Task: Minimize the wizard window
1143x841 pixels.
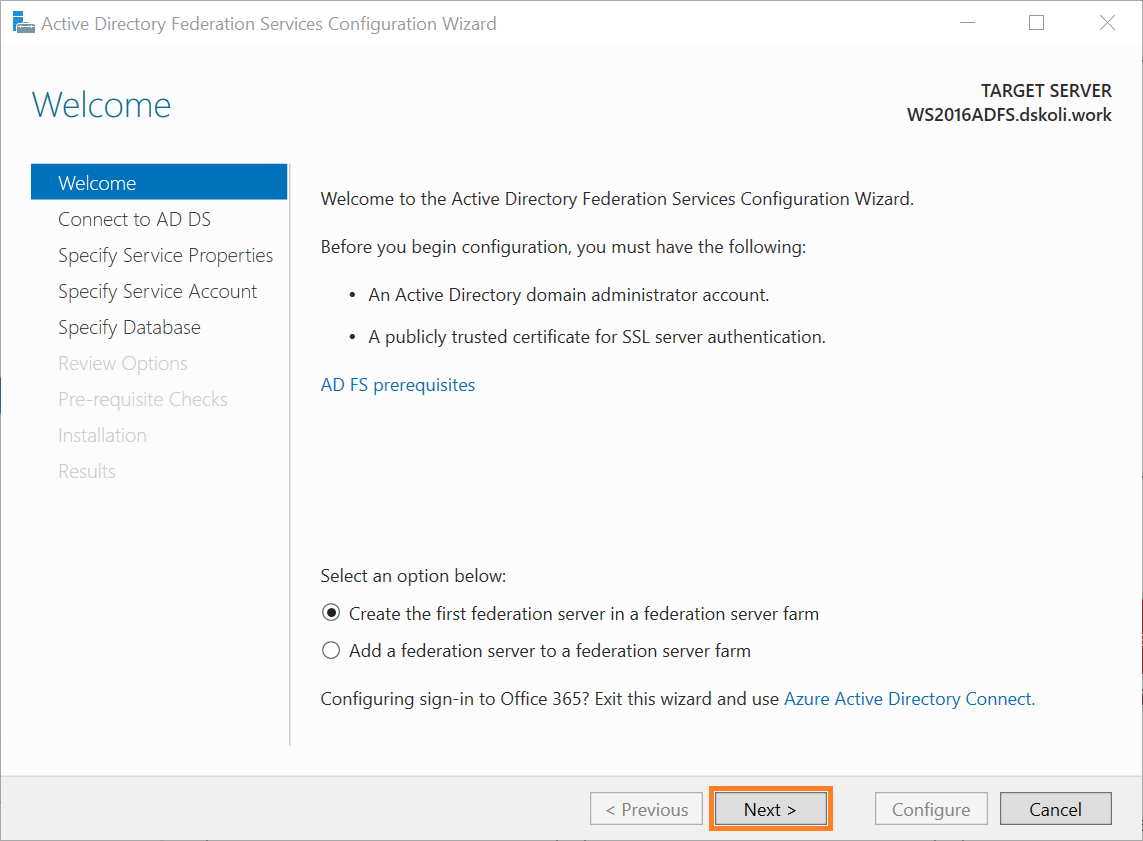Action: 967,23
